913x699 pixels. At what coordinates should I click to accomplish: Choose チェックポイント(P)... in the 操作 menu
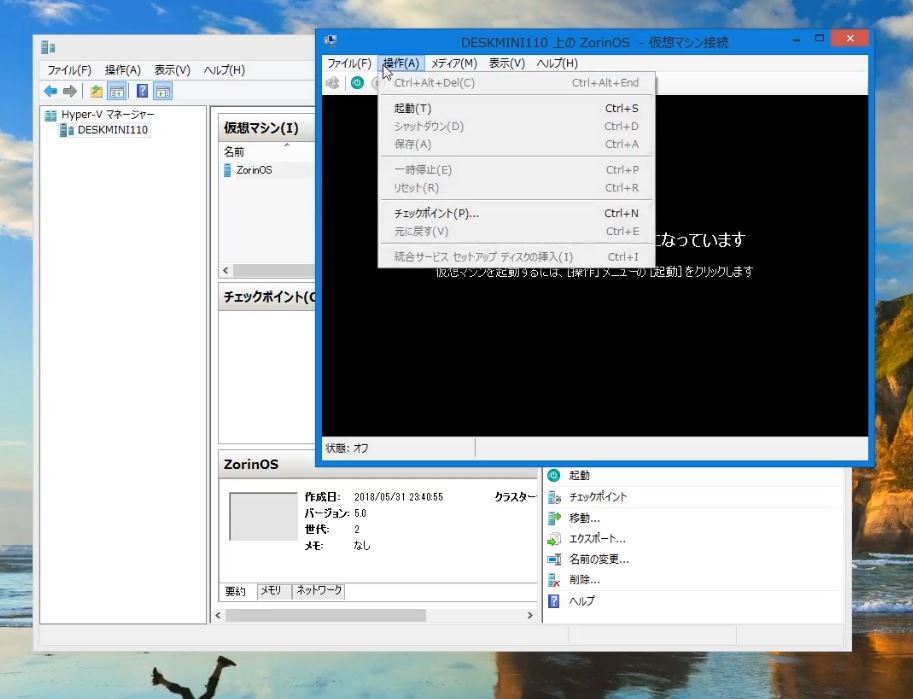click(436, 213)
